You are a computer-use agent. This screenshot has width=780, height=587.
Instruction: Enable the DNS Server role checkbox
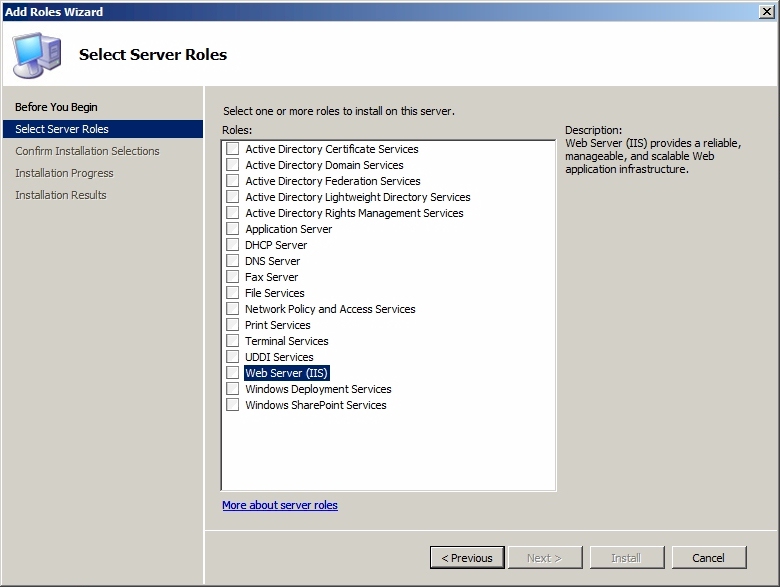[x=232, y=261]
